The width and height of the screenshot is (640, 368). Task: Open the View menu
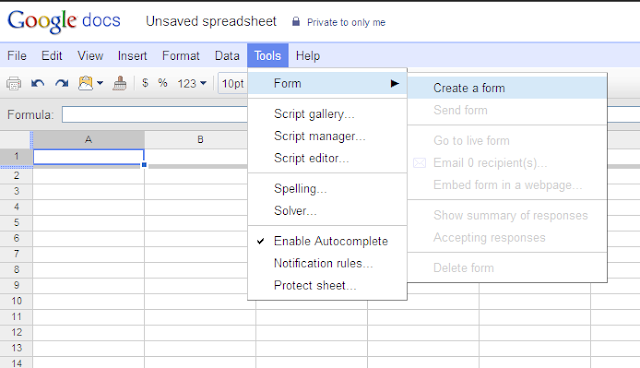(x=90, y=55)
